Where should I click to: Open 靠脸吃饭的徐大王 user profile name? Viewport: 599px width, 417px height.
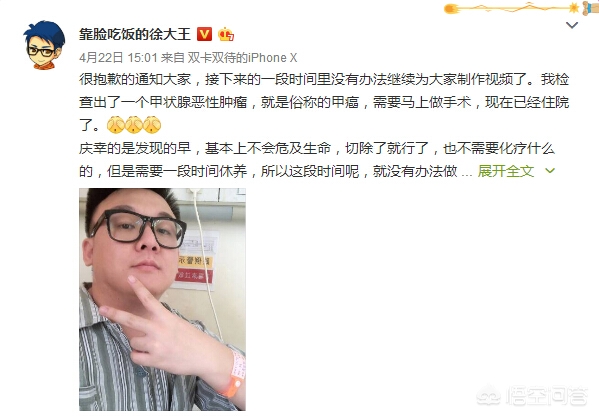(134, 34)
